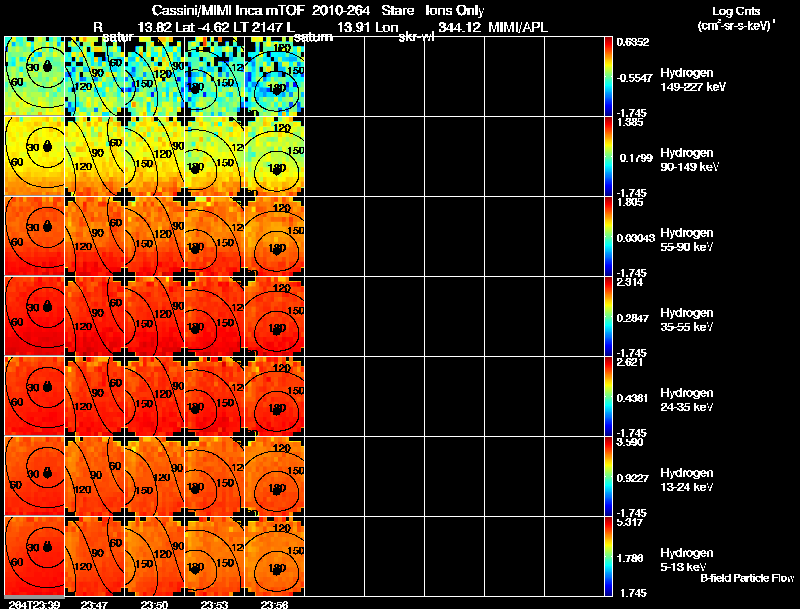Pick the 13-24 keV image at 23:56

(x=275, y=476)
